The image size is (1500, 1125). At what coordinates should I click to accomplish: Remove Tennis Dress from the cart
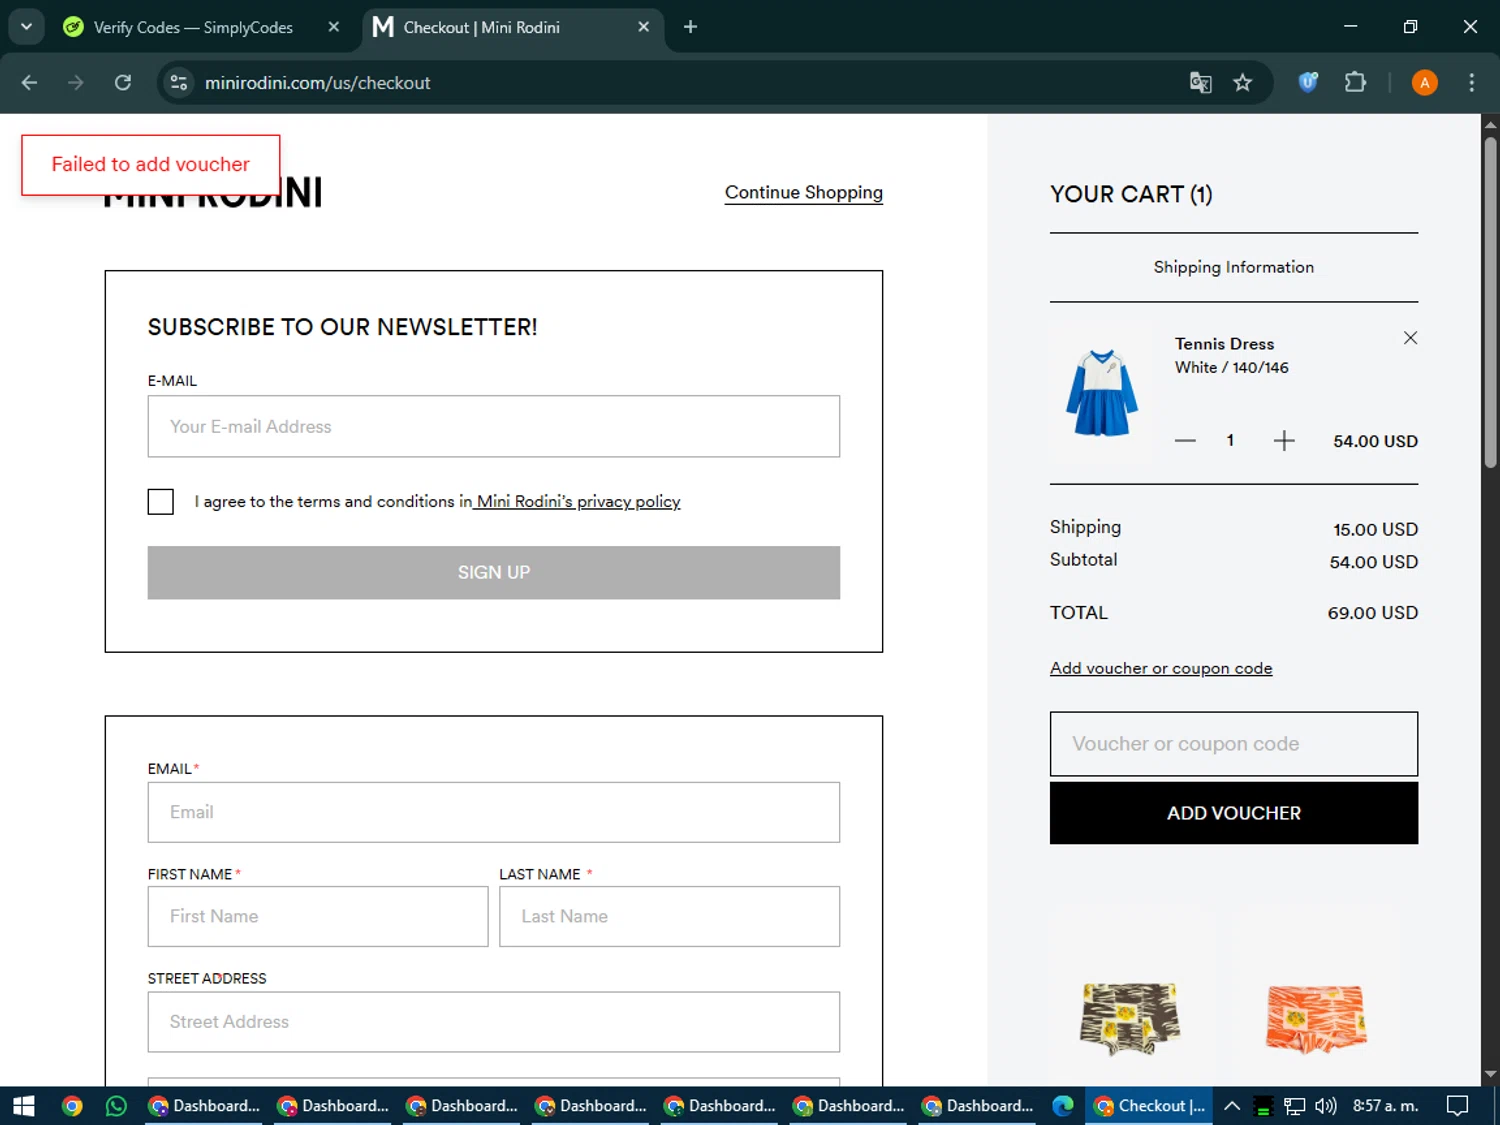pos(1410,338)
